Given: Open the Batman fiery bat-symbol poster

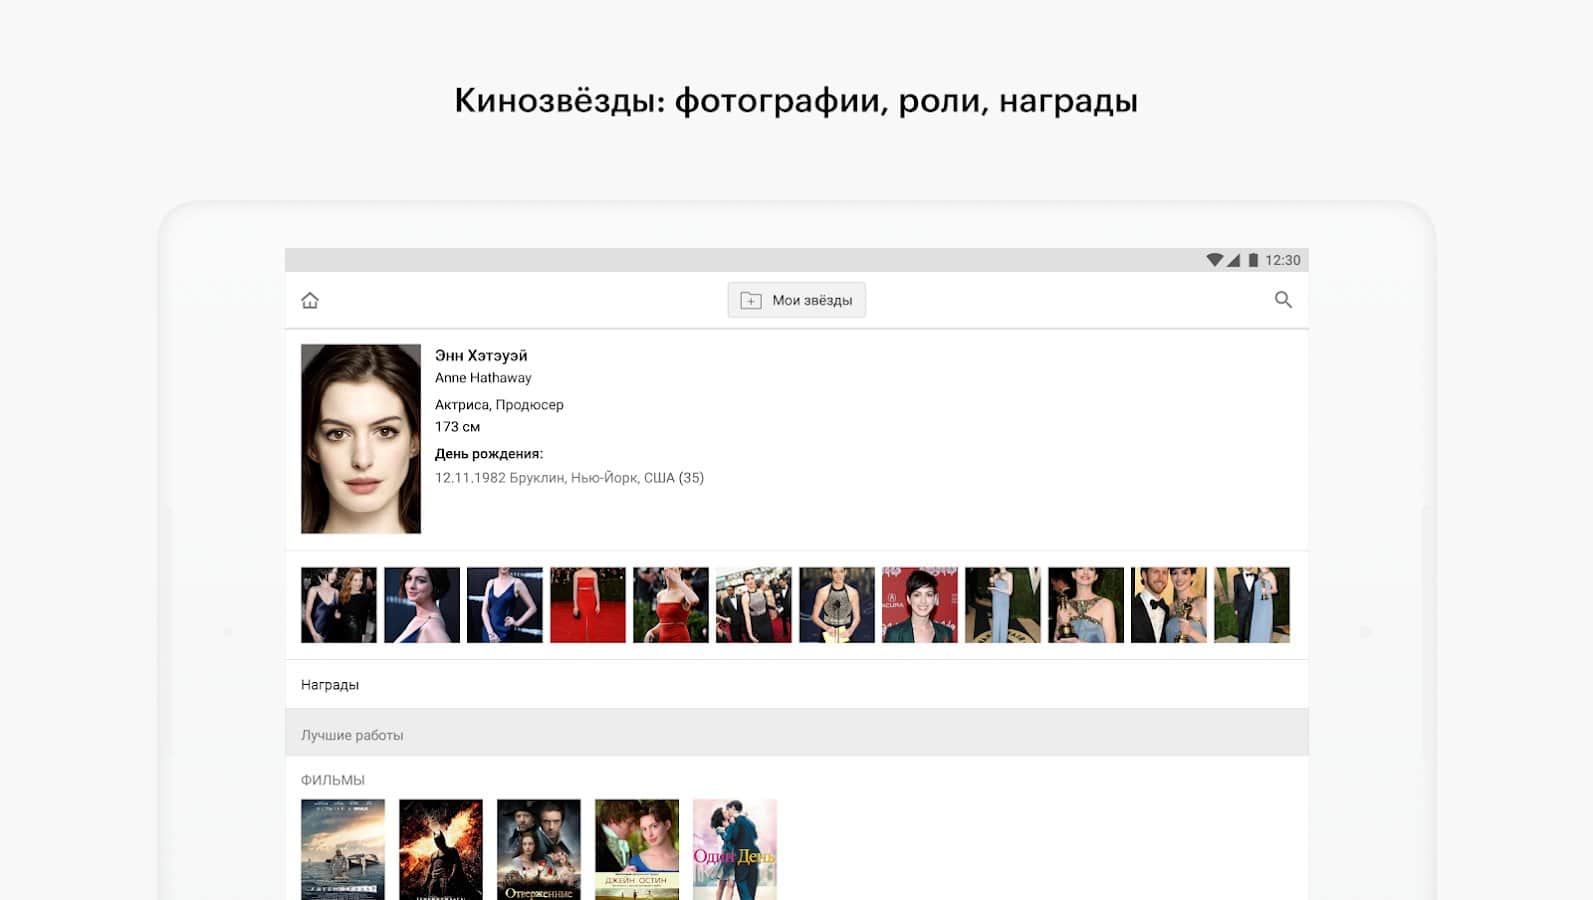Looking at the screenshot, I should click(440, 849).
